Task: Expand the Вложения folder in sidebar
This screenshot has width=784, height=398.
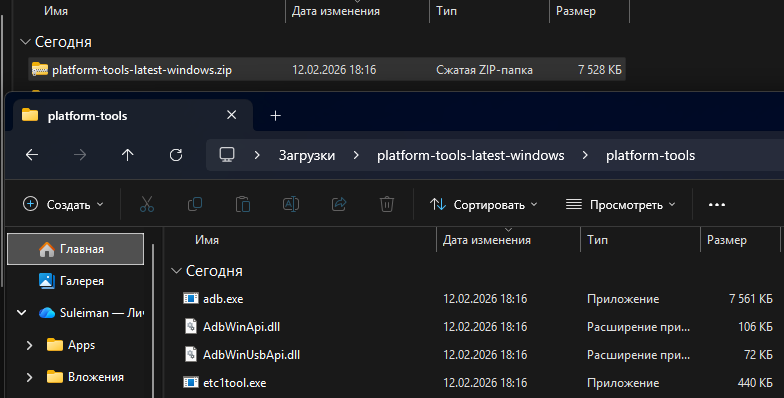Action: pyautogui.click(x=29, y=377)
